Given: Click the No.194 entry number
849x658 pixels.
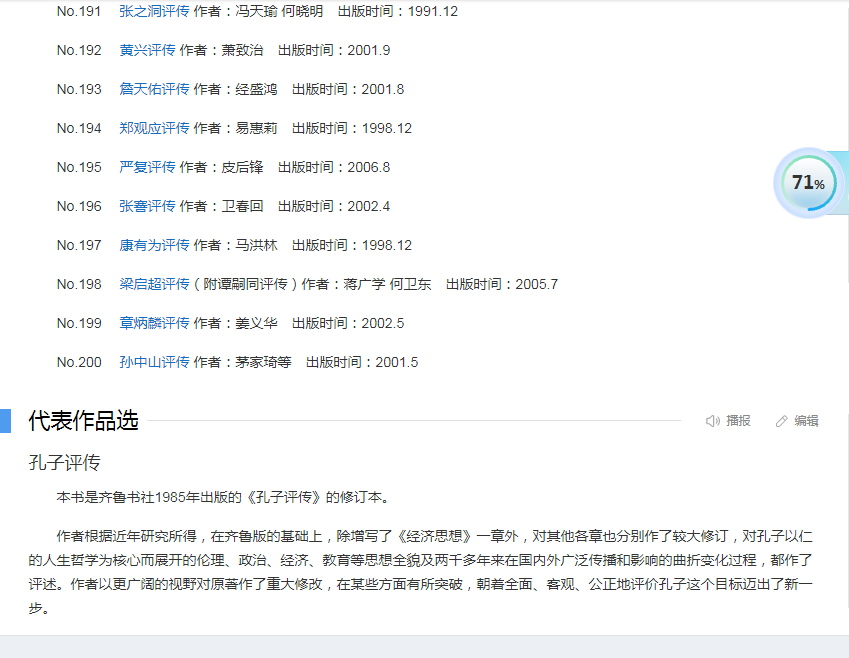Looking at the screenshot, I should tap(79, 128).
